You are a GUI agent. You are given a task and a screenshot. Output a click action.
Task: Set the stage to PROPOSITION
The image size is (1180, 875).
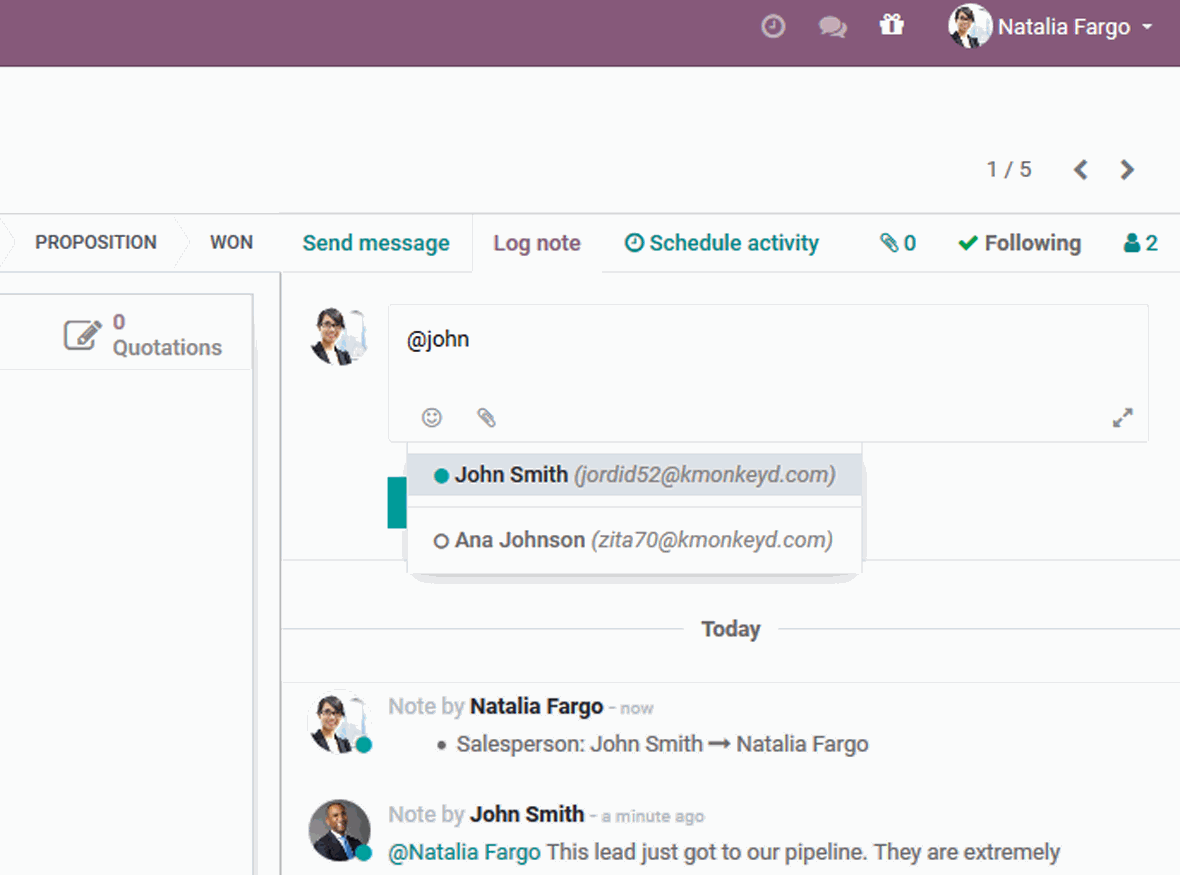pyautogui.click(x=96, y=242)
